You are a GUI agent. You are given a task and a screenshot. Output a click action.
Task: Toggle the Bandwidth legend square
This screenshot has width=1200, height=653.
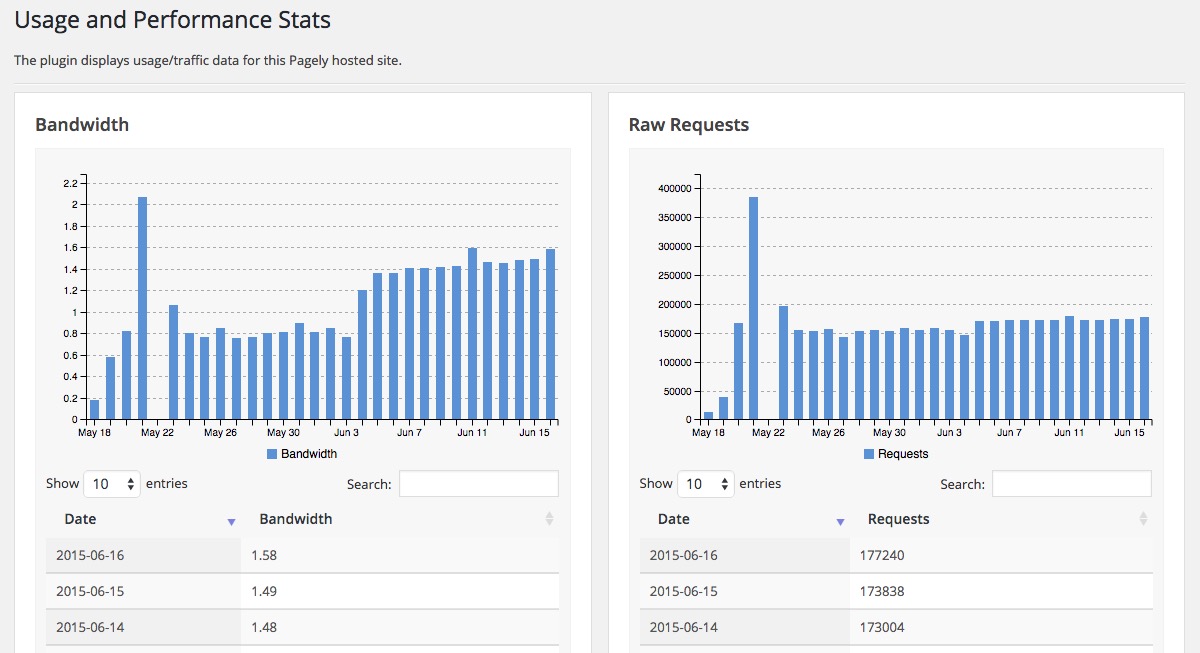tap(272, 454)
